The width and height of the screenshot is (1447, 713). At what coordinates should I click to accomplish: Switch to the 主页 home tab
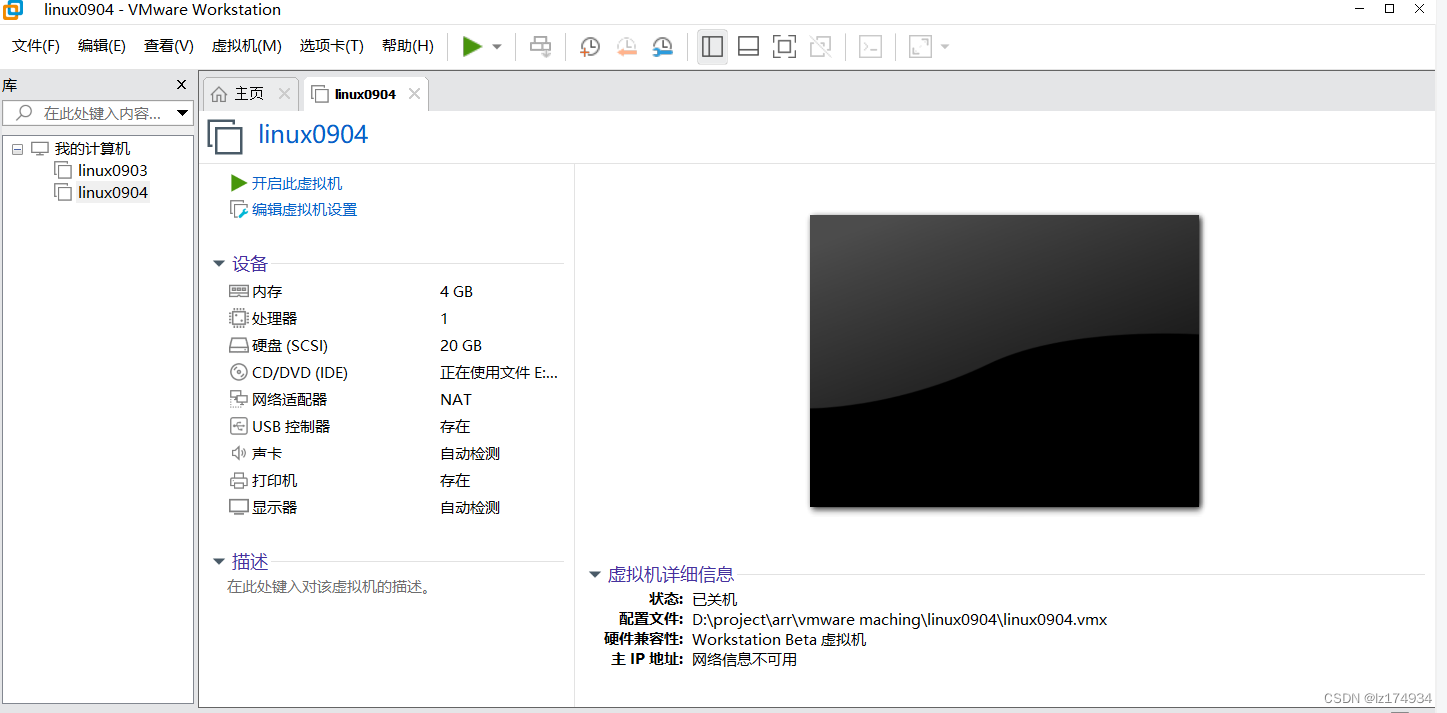(x=249, y=94)
